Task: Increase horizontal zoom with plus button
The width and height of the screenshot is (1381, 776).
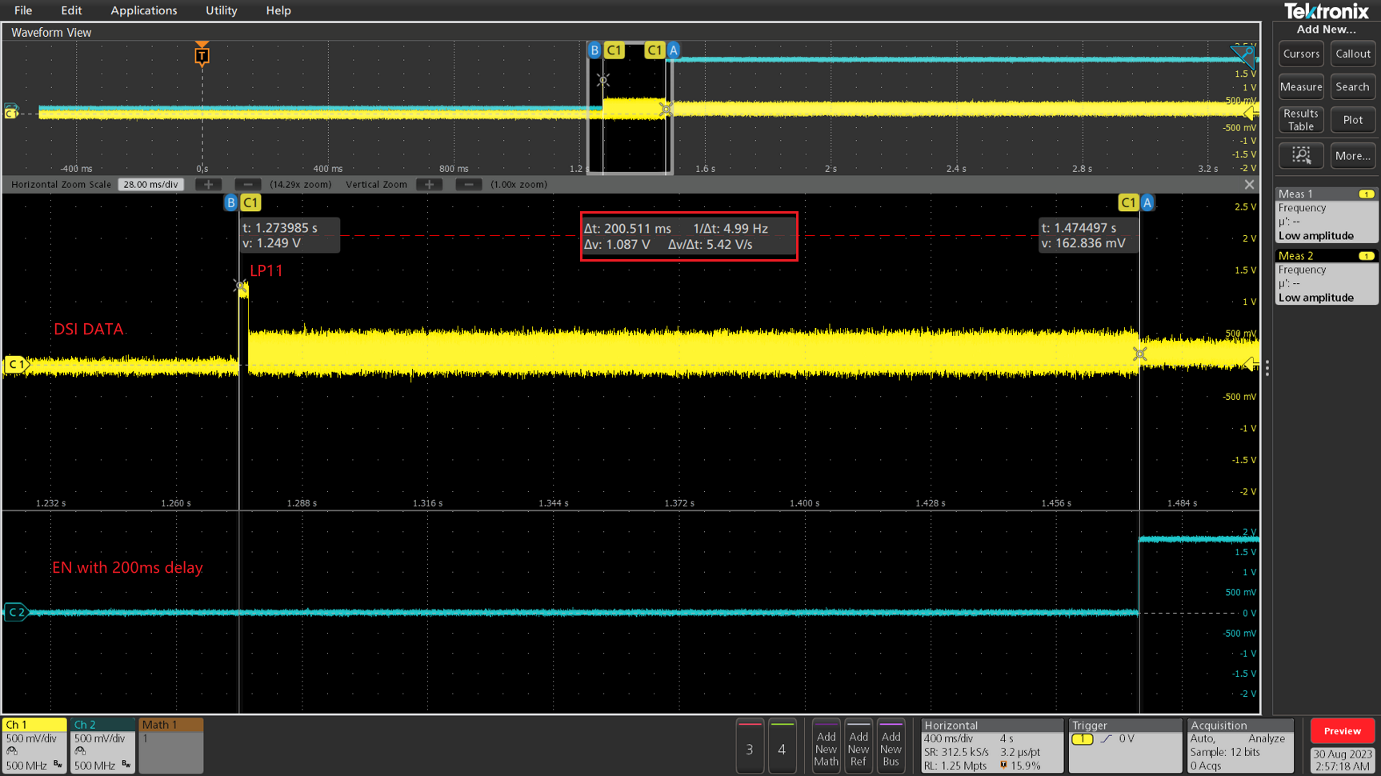Action: [x=208, y=184]
